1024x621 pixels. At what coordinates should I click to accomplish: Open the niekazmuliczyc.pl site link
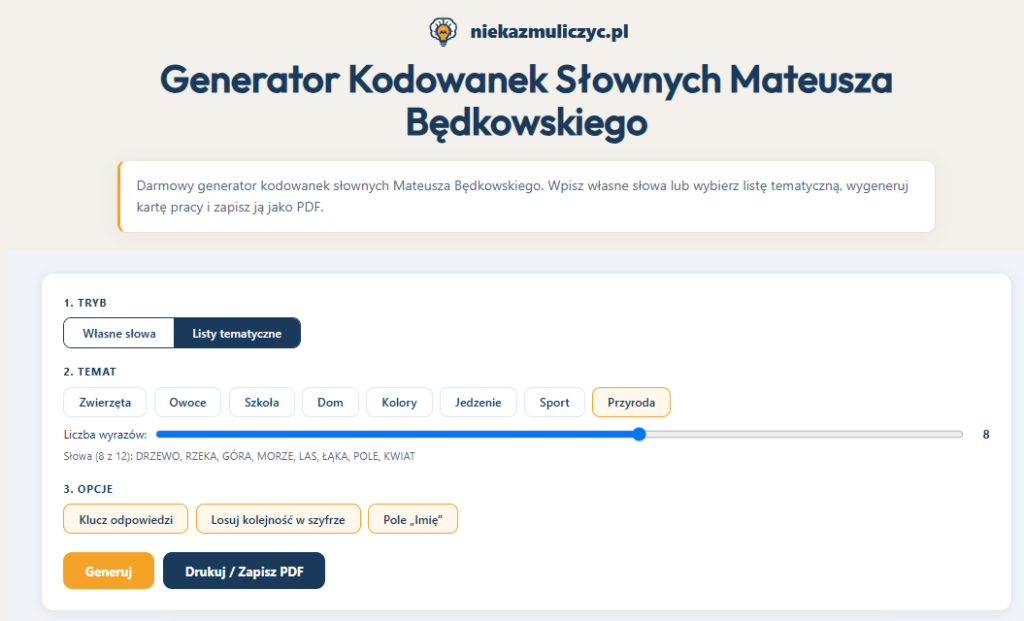point(549,31)
